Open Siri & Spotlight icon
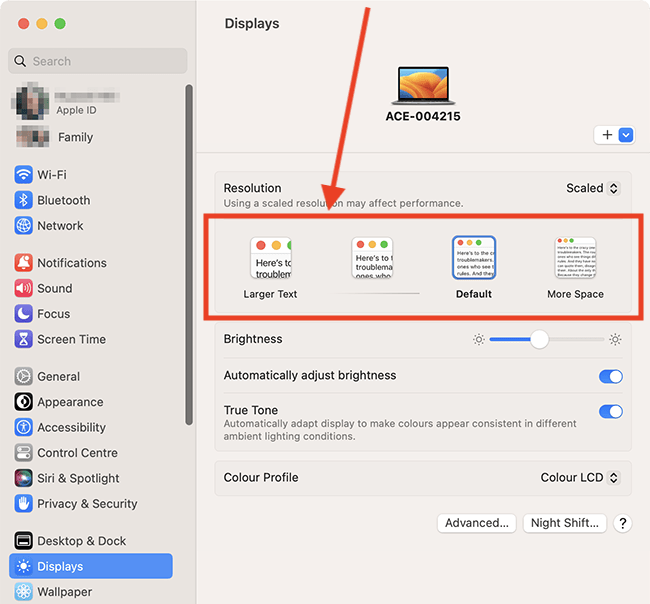 coord(24,478)
